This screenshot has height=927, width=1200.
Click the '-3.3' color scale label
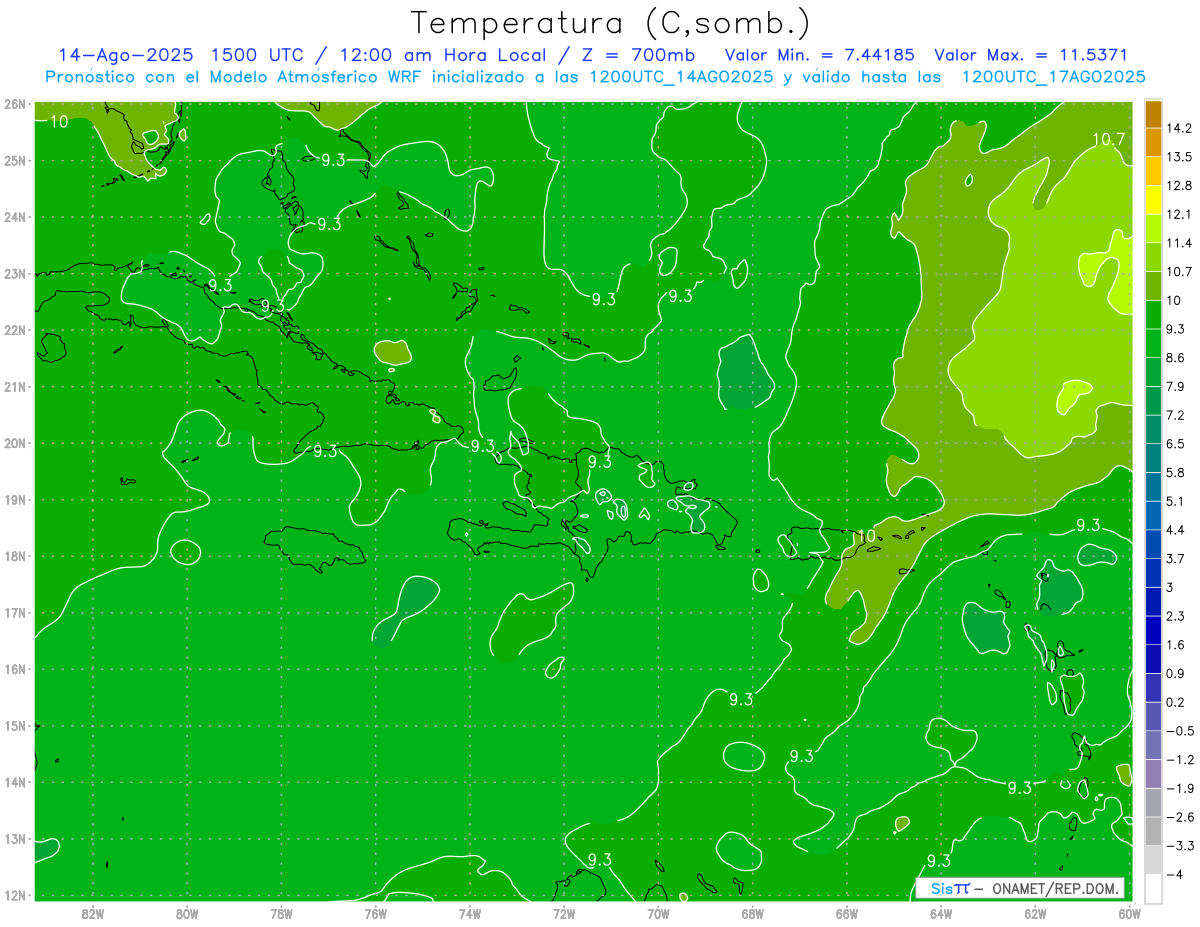tap(1180, 845)
